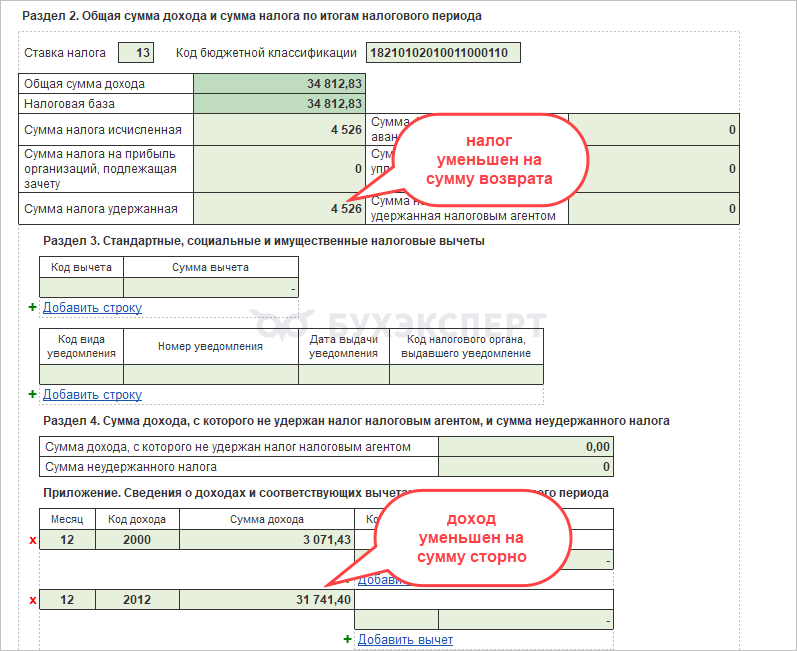Click corporate profit tax offset field
Screen dimensions: 797x651
point(279,169)
